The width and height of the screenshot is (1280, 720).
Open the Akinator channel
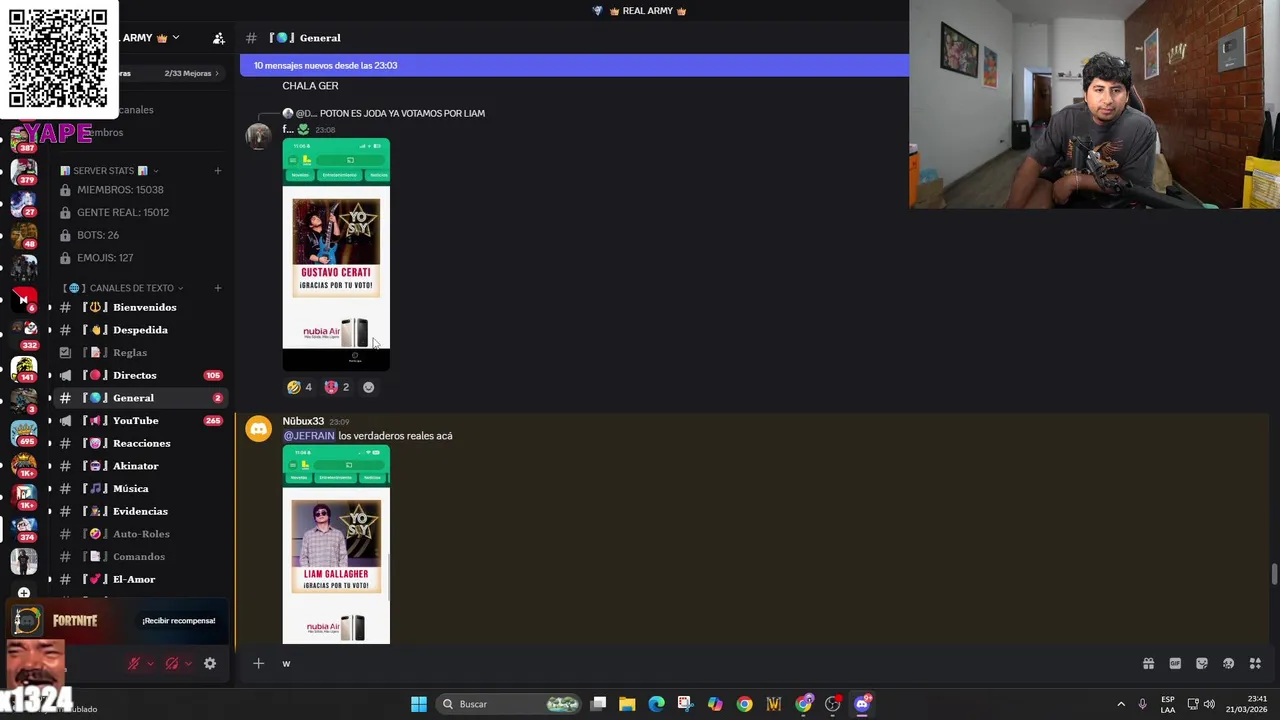click(140, 466)
